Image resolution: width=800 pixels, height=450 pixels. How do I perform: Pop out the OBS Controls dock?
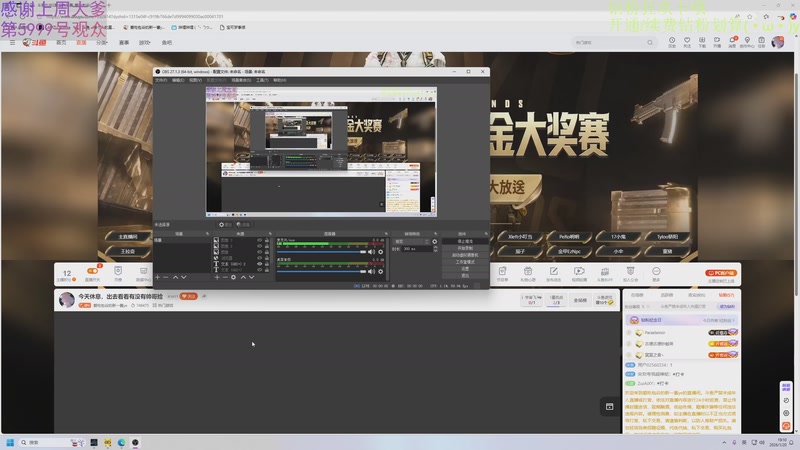(486, 234)
